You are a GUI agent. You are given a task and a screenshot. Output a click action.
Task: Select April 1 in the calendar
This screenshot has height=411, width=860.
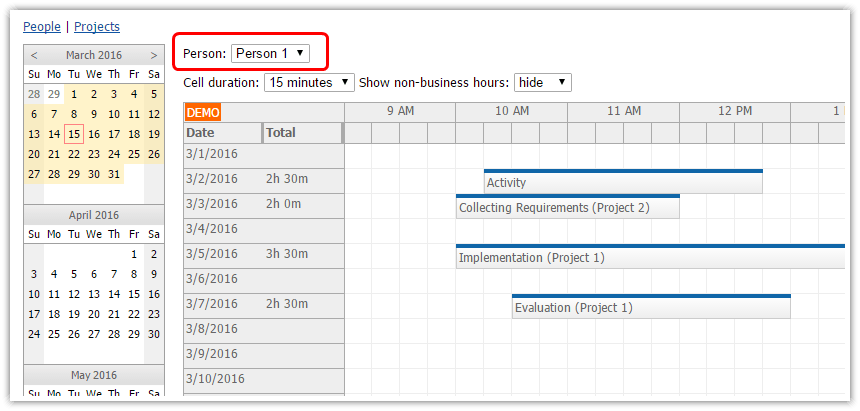pos(134,254)
